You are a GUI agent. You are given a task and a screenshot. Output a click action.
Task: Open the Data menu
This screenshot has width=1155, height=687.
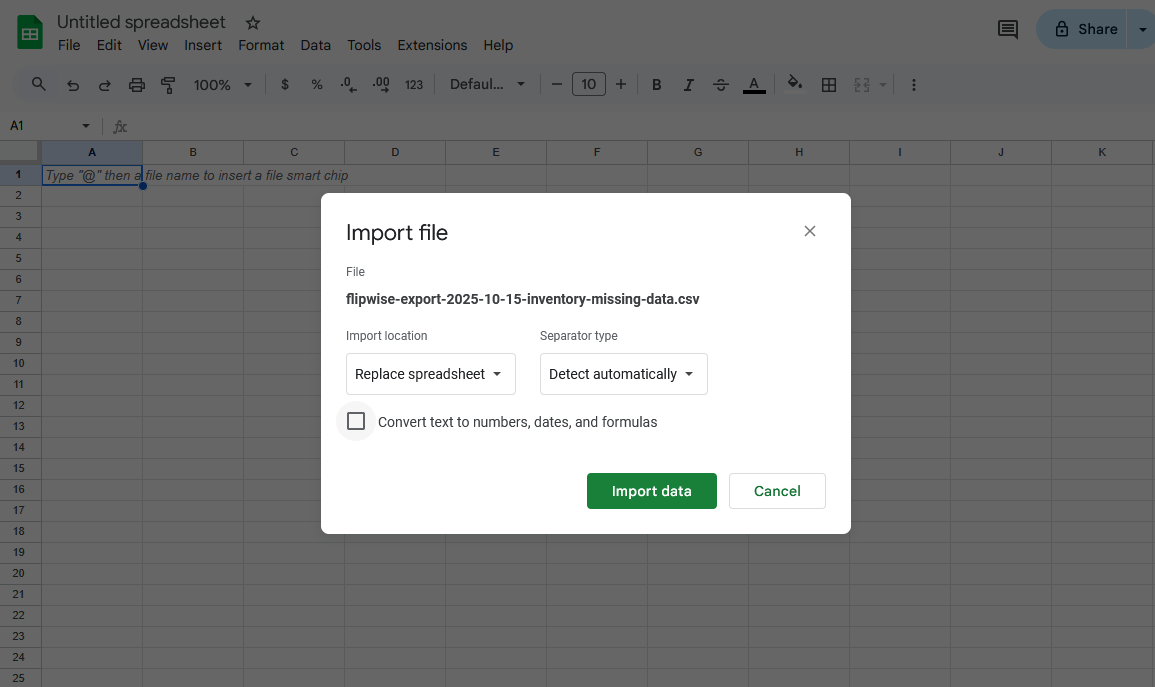[x=315, y=45]
